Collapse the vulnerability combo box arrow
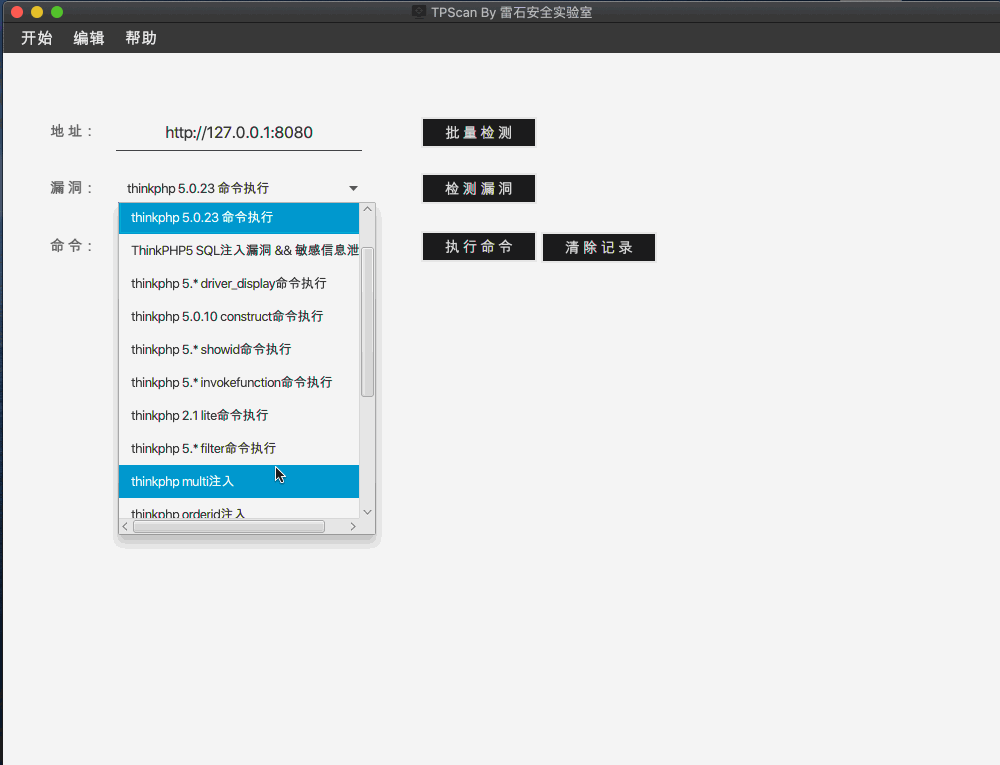 point(353,188)
